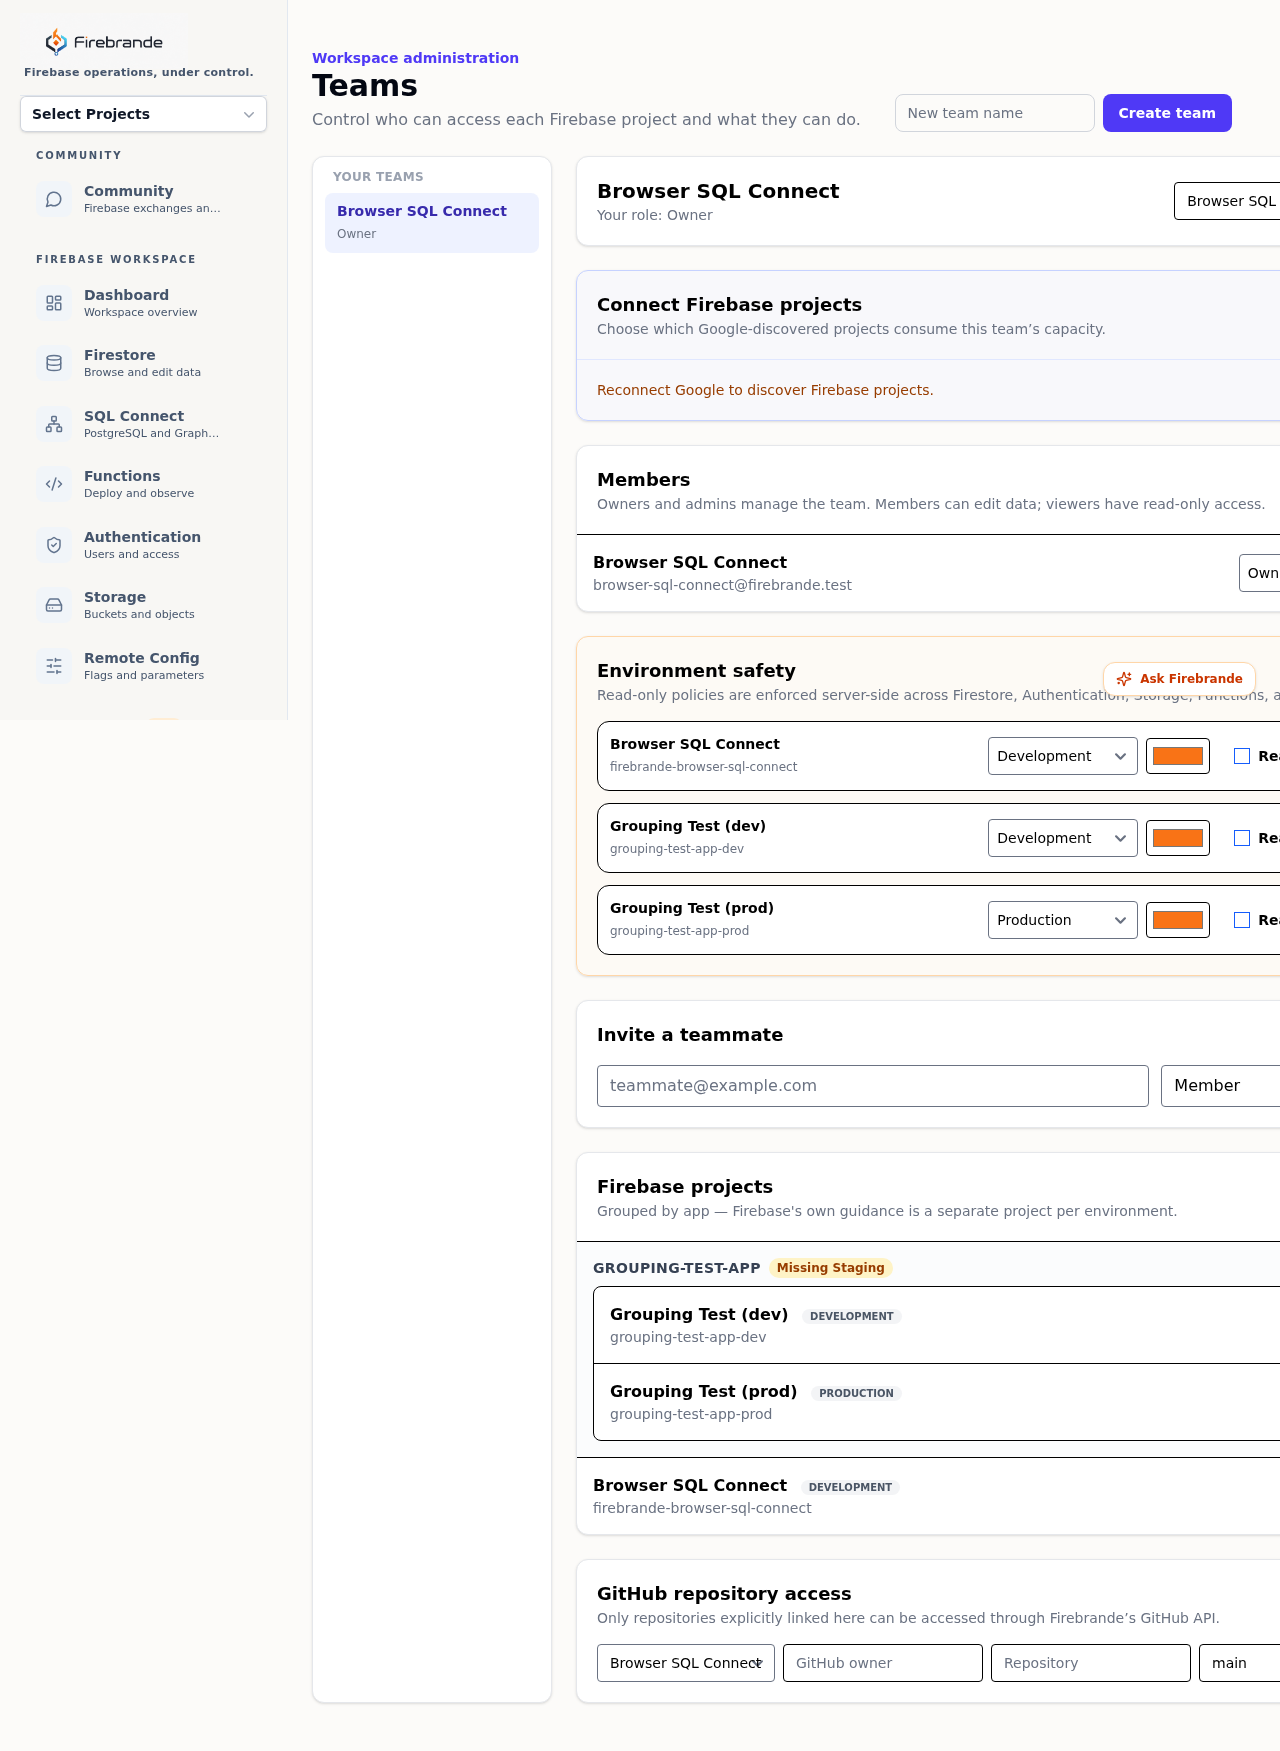Click DEVELOPMENT tag beside Browser SQL Connect project

[x=850, y=1487]
